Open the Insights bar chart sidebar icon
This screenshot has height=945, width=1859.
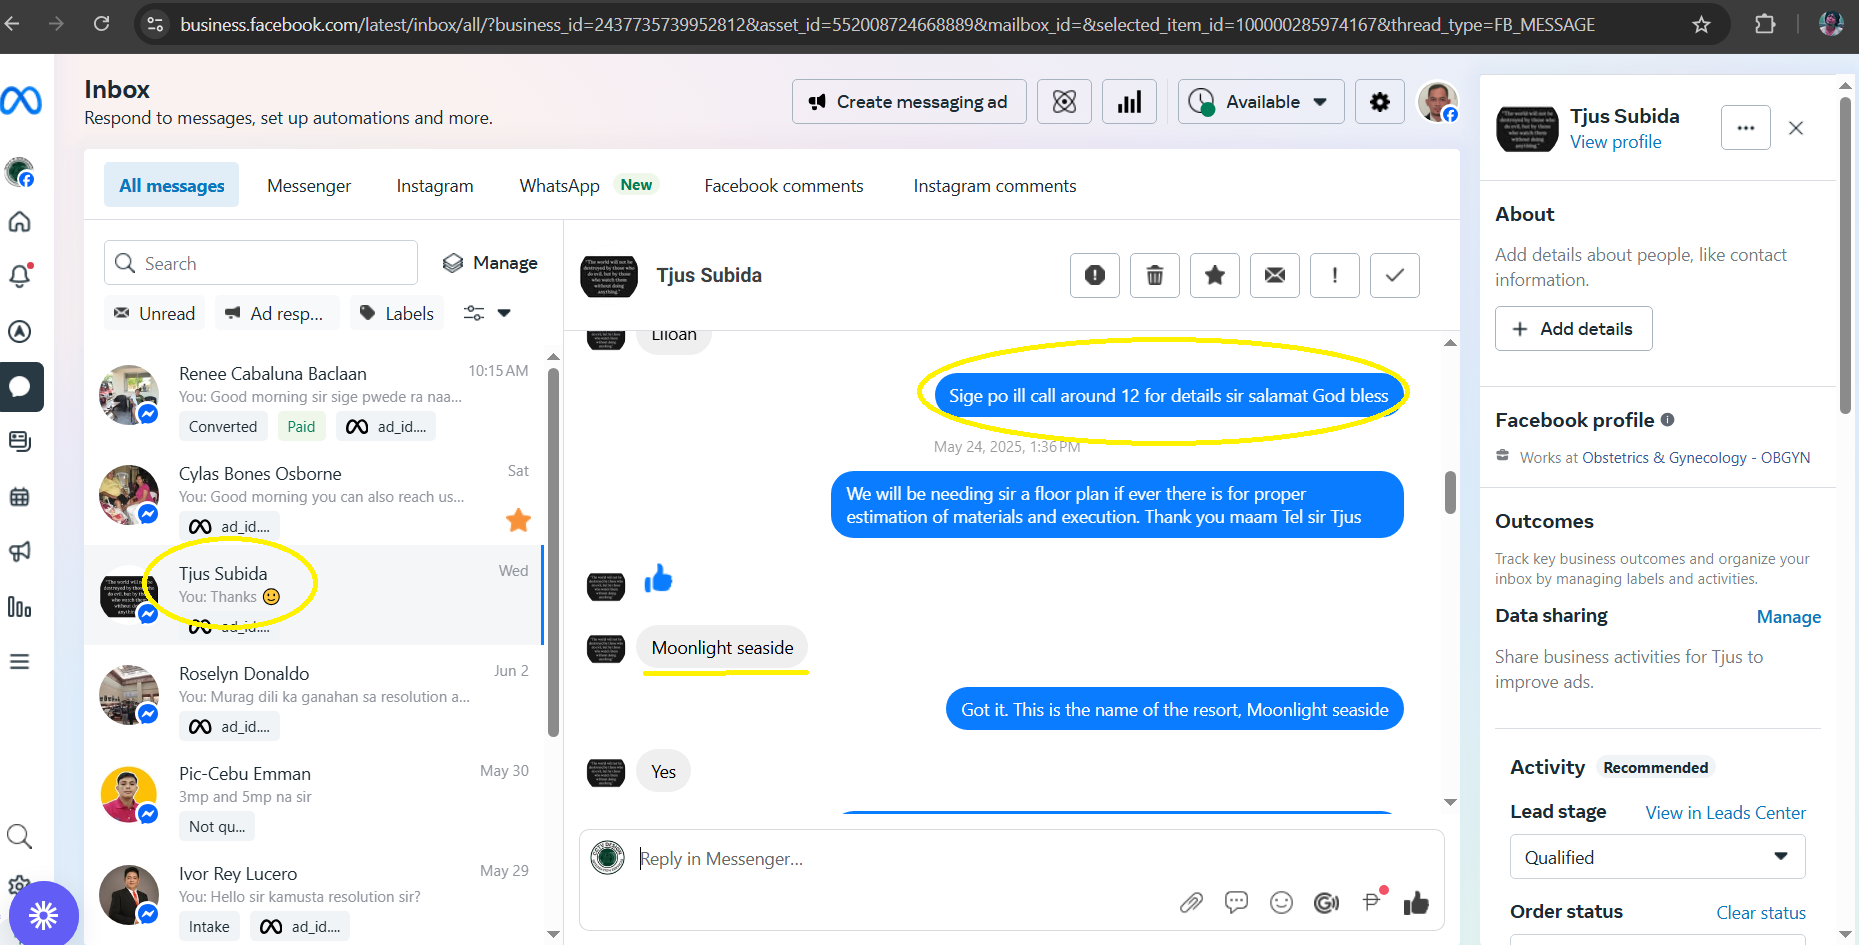click(x=20, y=607)
